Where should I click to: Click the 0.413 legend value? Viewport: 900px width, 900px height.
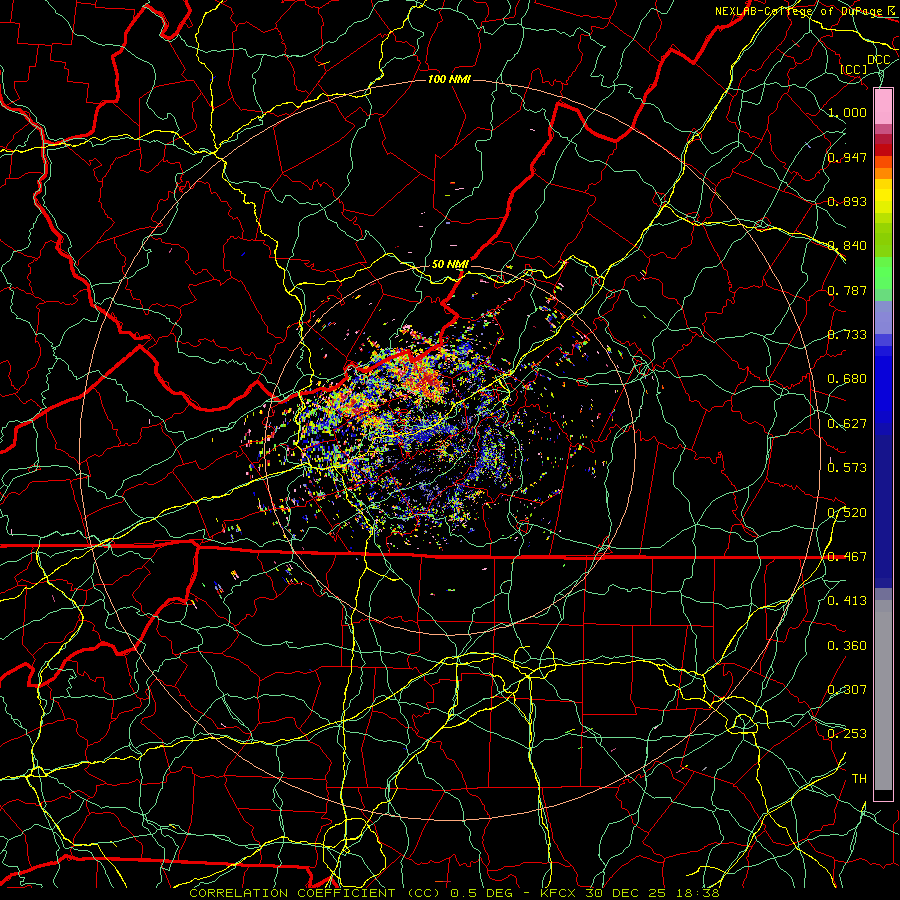click(847, 601)
